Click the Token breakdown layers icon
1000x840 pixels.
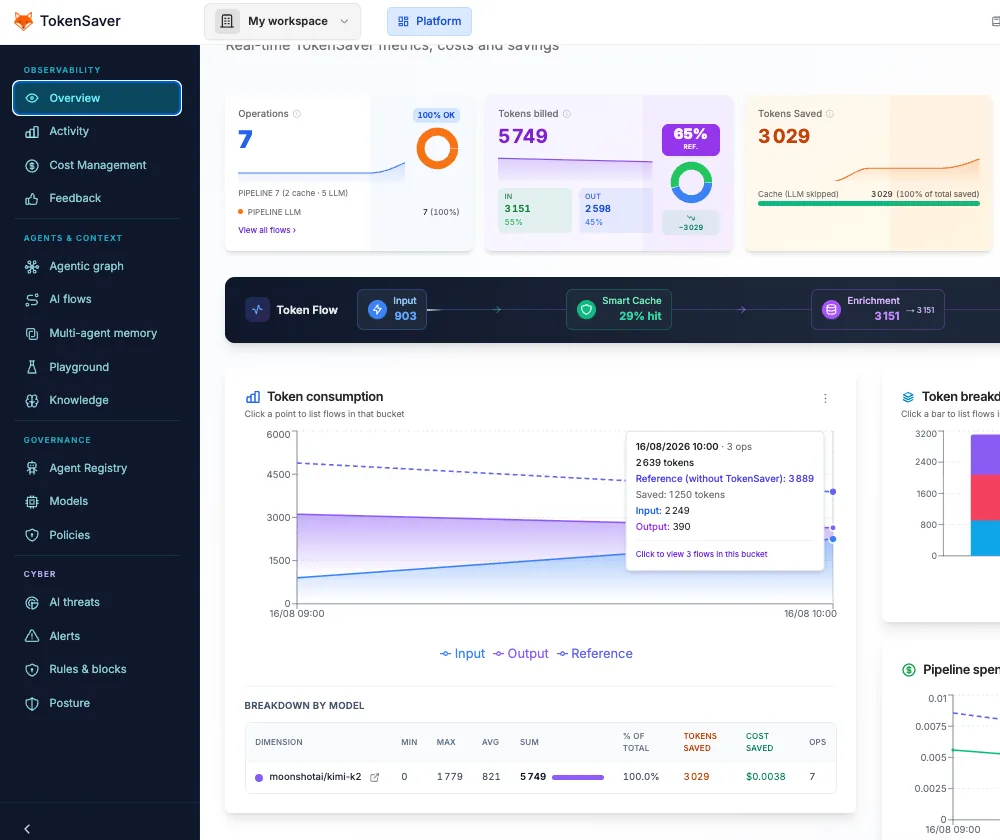pos(908,397)
